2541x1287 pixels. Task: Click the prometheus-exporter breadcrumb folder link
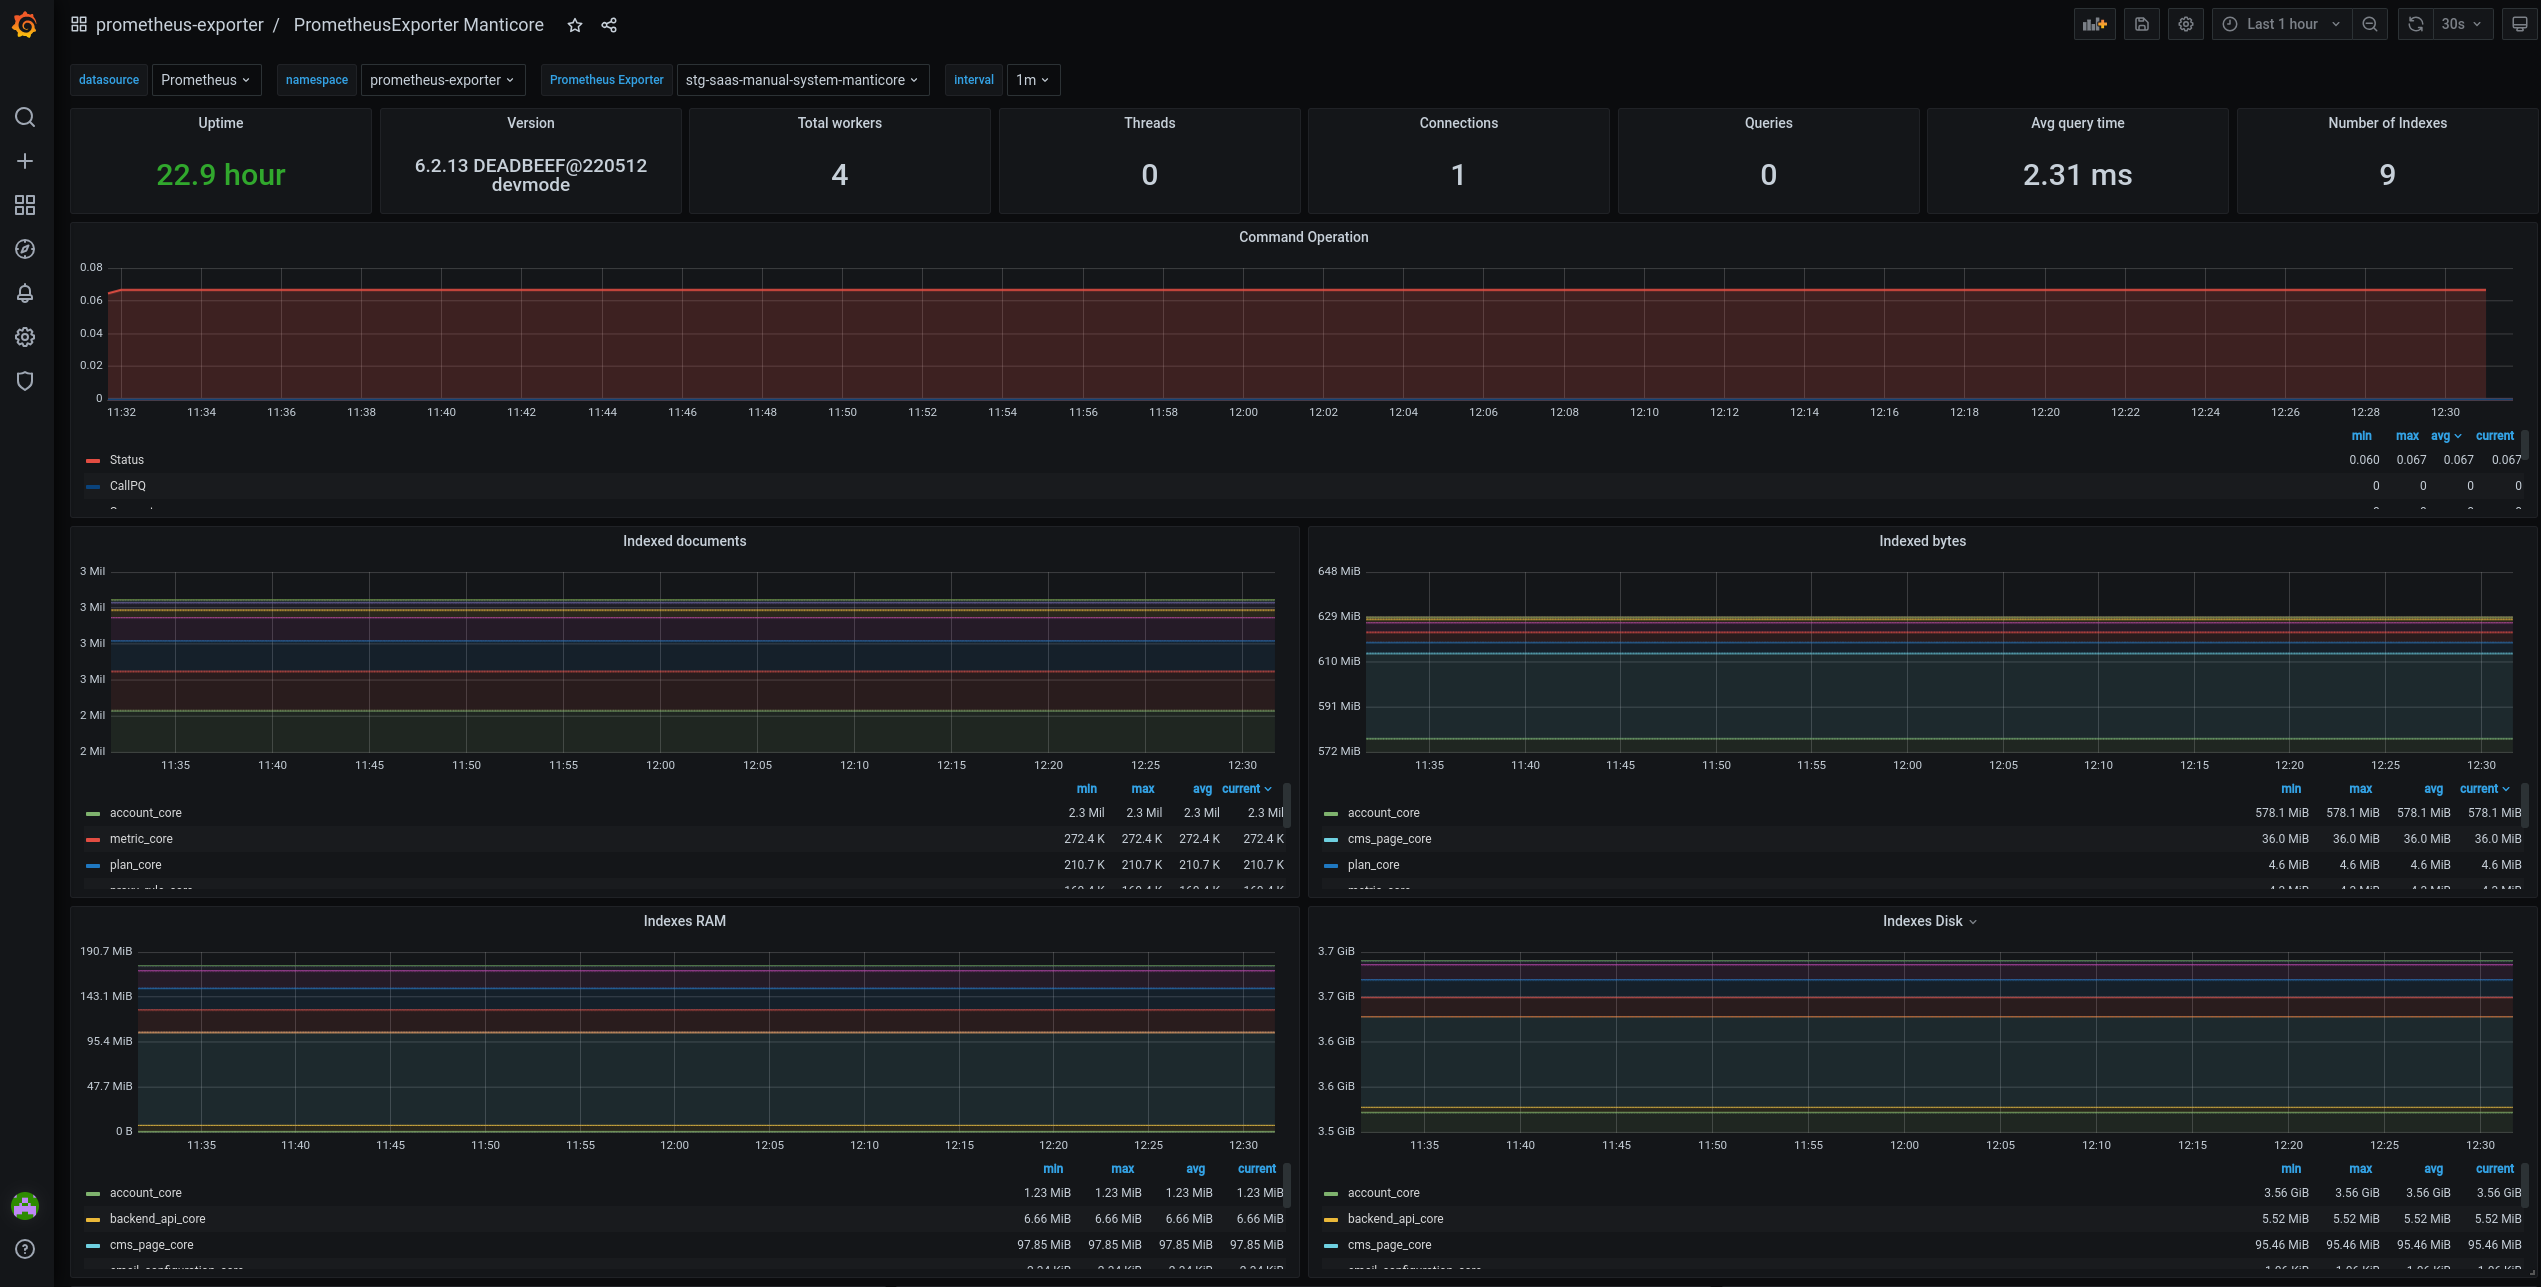click(180, 25)
